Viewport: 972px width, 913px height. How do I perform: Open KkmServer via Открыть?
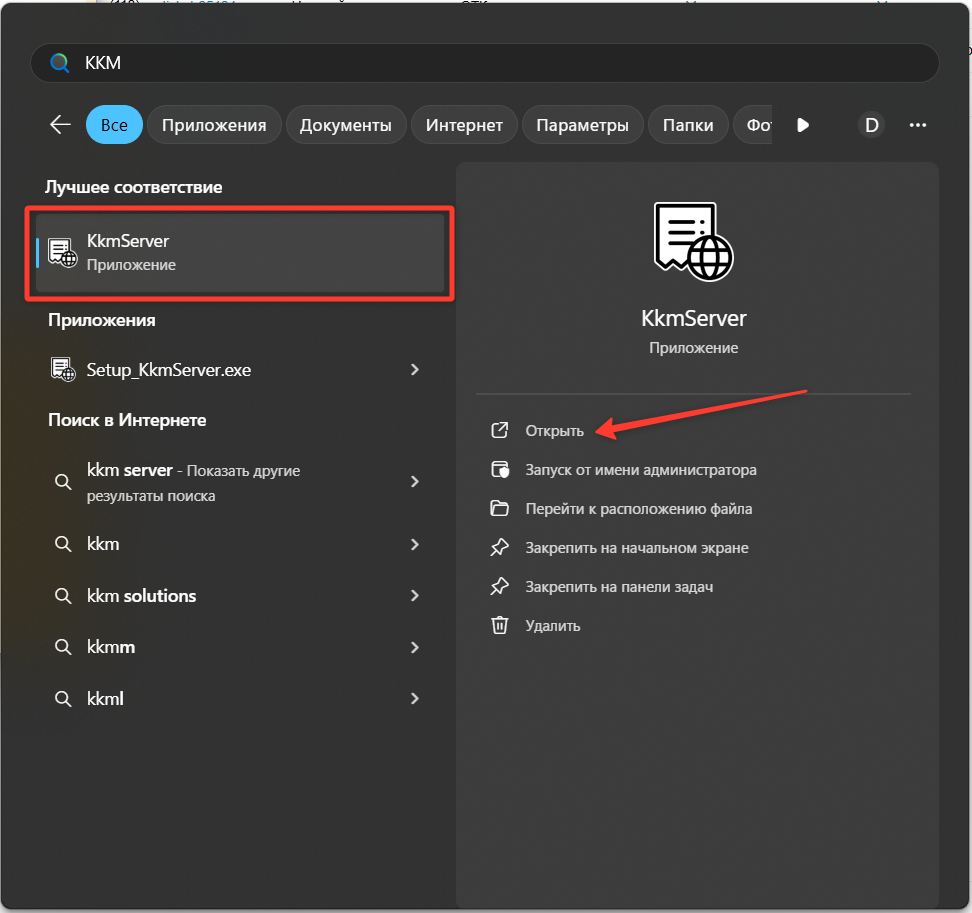point(554,431)
